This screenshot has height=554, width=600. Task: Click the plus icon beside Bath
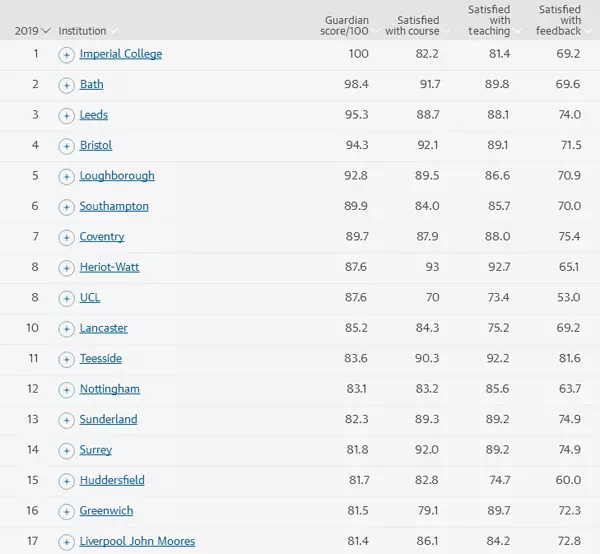click(66, 85)
